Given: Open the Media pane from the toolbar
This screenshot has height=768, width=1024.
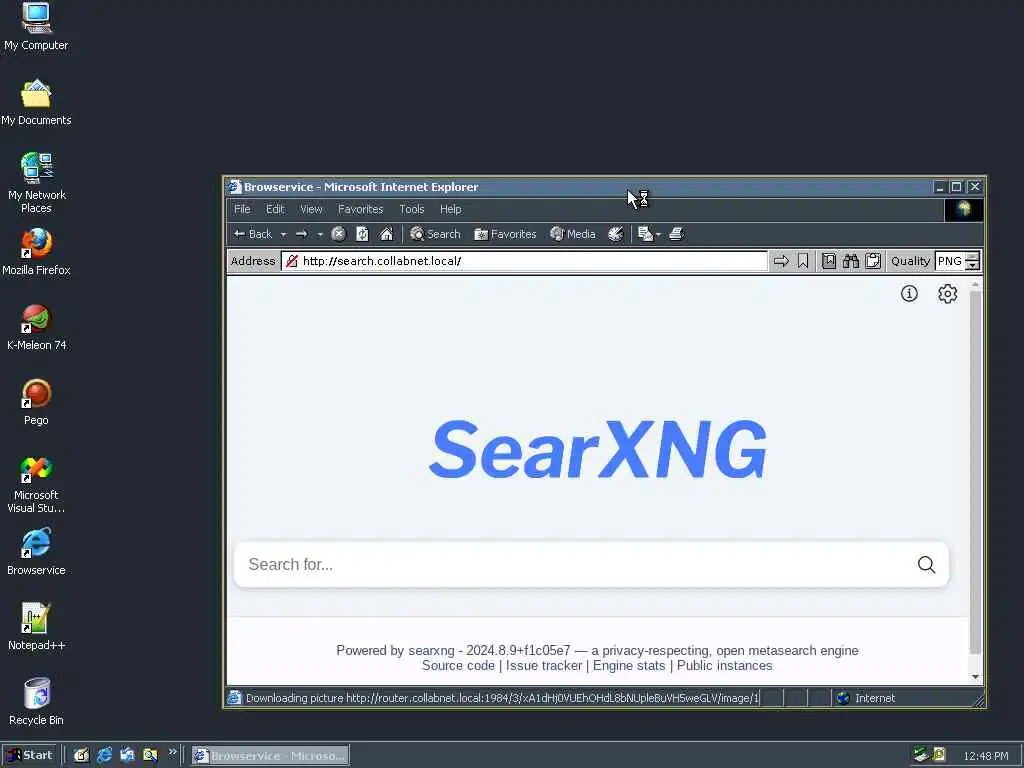Looking at the screenshot, I should [573, 234].
